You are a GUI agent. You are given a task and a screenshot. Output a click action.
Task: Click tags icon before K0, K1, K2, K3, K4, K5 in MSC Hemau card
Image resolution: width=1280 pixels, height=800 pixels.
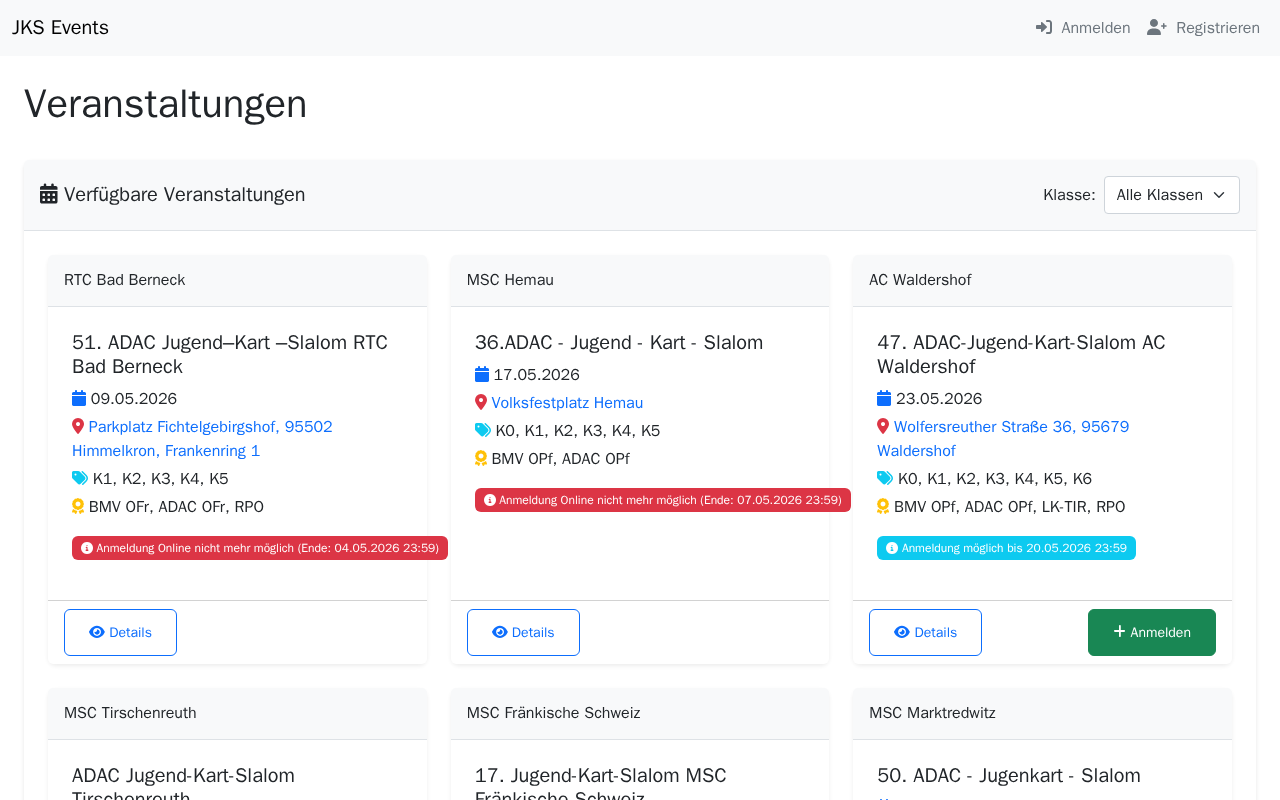click(x=483, y=430)
